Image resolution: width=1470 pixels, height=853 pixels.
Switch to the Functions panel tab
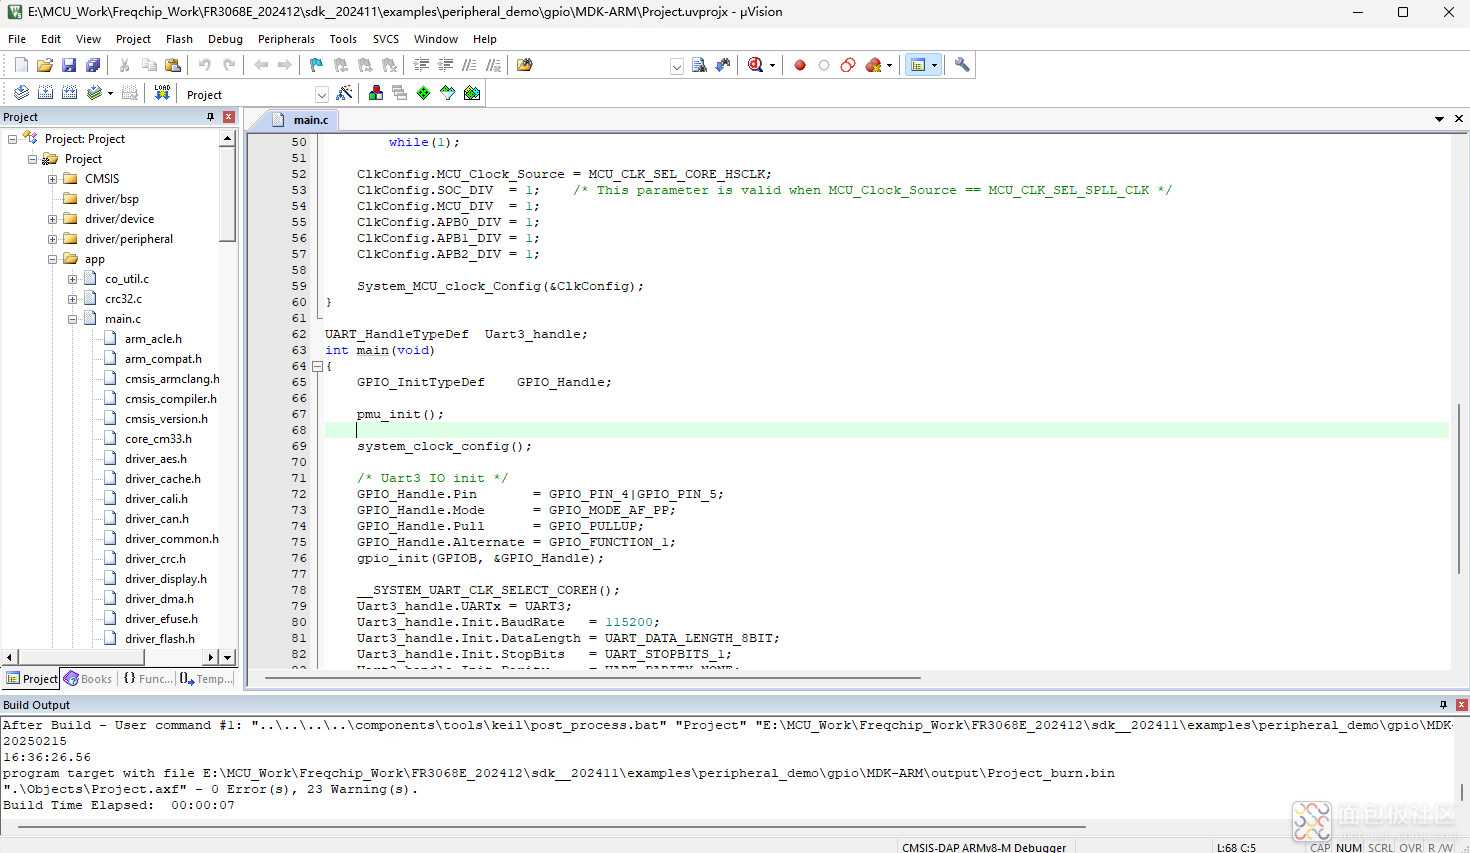[147, 679]
